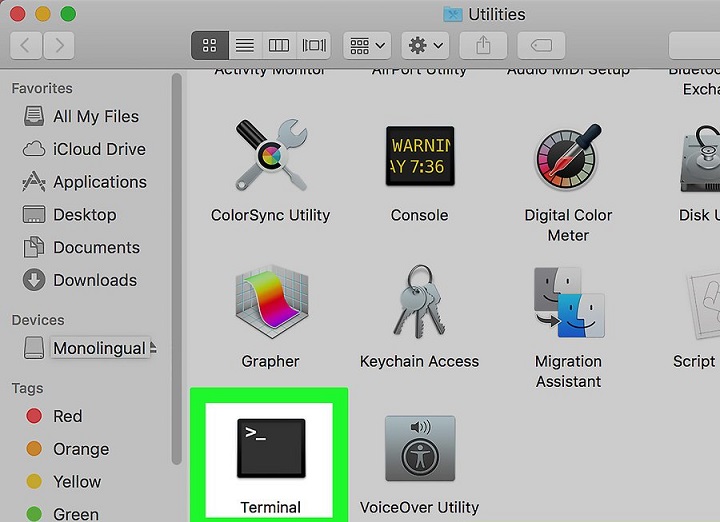Viewport: 720px width, 522px height.
Task: Click the Keychain Access label
Action: point(419,361)
